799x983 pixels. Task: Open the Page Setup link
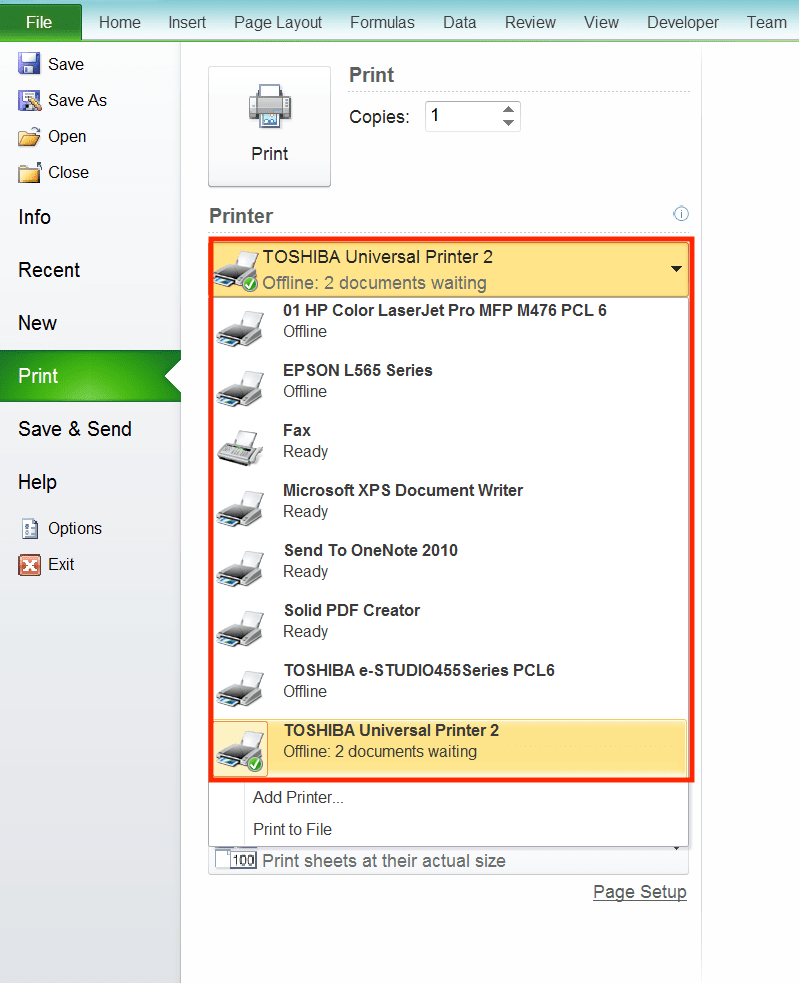pos(640,892)
